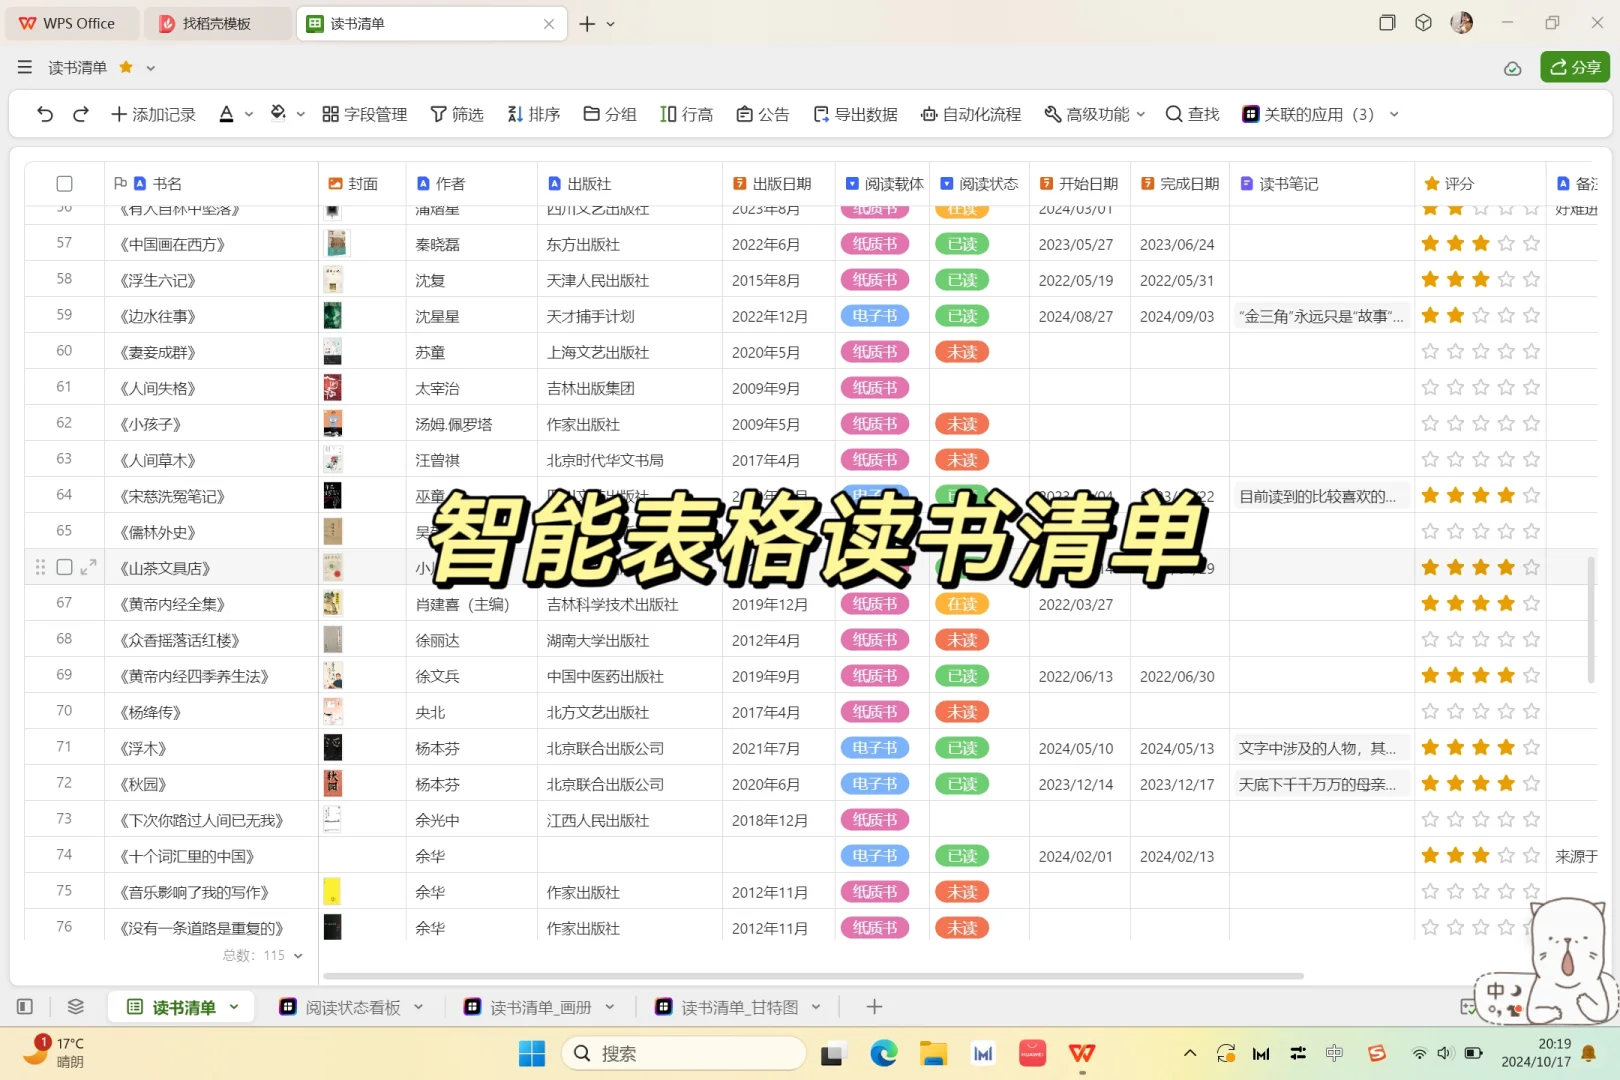
Task: Expand the fill color dropdown arrow
Action: (300, 115)
